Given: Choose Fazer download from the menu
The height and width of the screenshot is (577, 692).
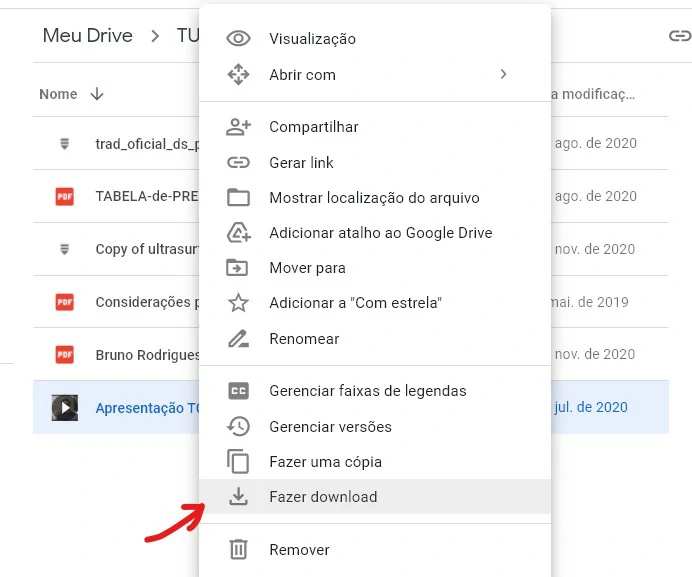Looking at the screenshot, I should 375,496.
